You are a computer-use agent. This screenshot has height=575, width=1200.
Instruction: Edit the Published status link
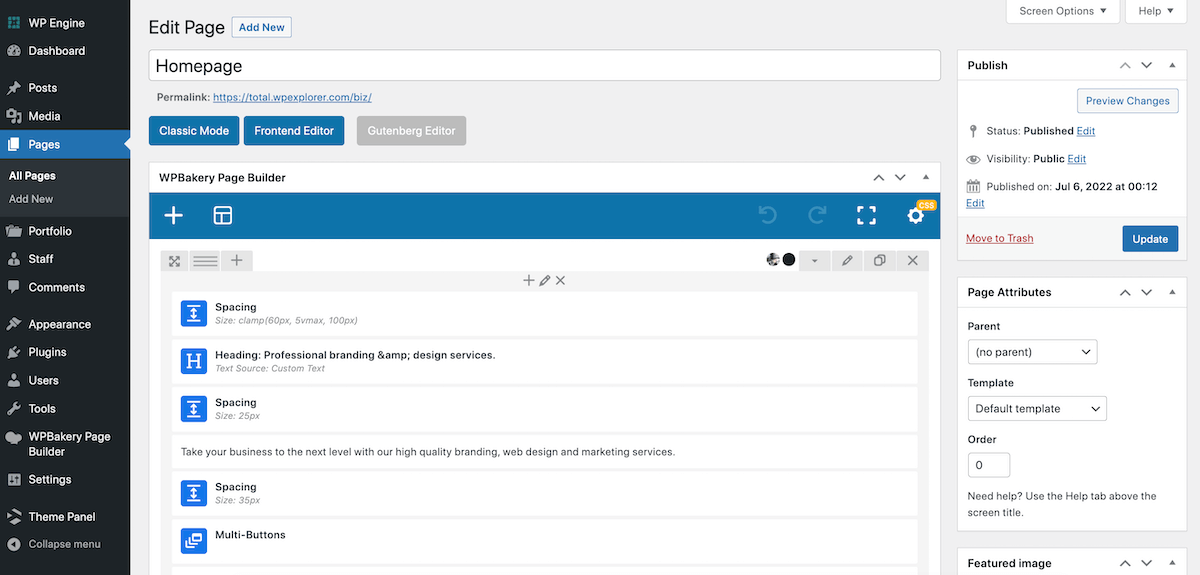pyautogui.click(x=1085, y=131)
